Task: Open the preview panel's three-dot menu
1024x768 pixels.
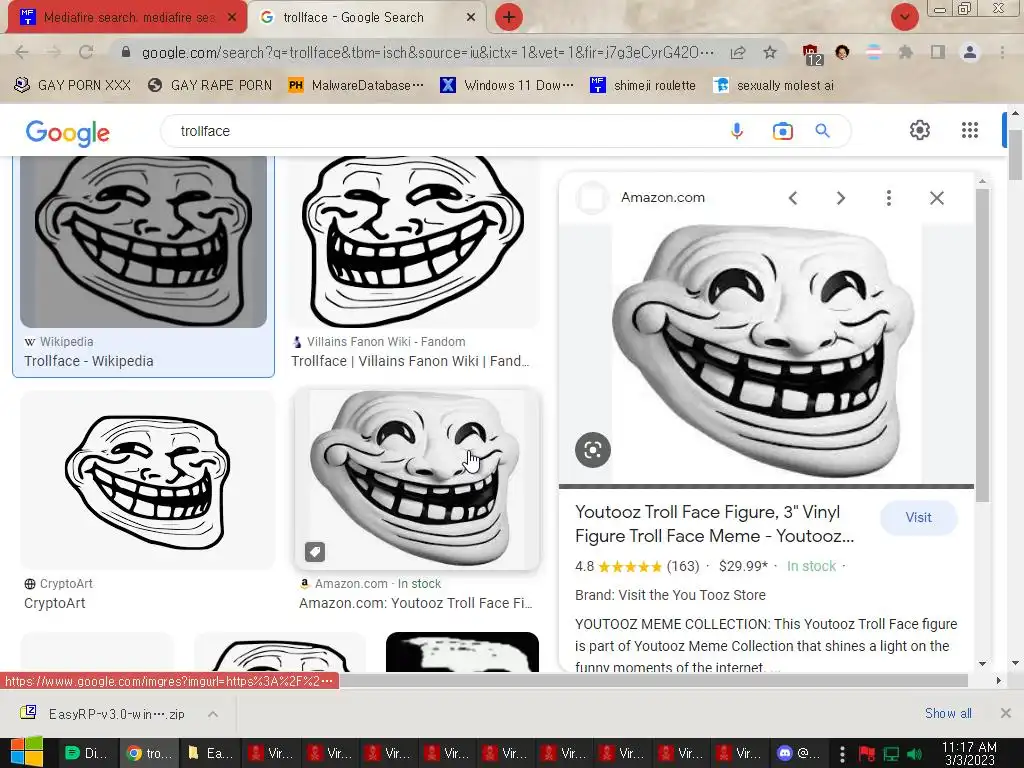Action: [x=888, y=198]
